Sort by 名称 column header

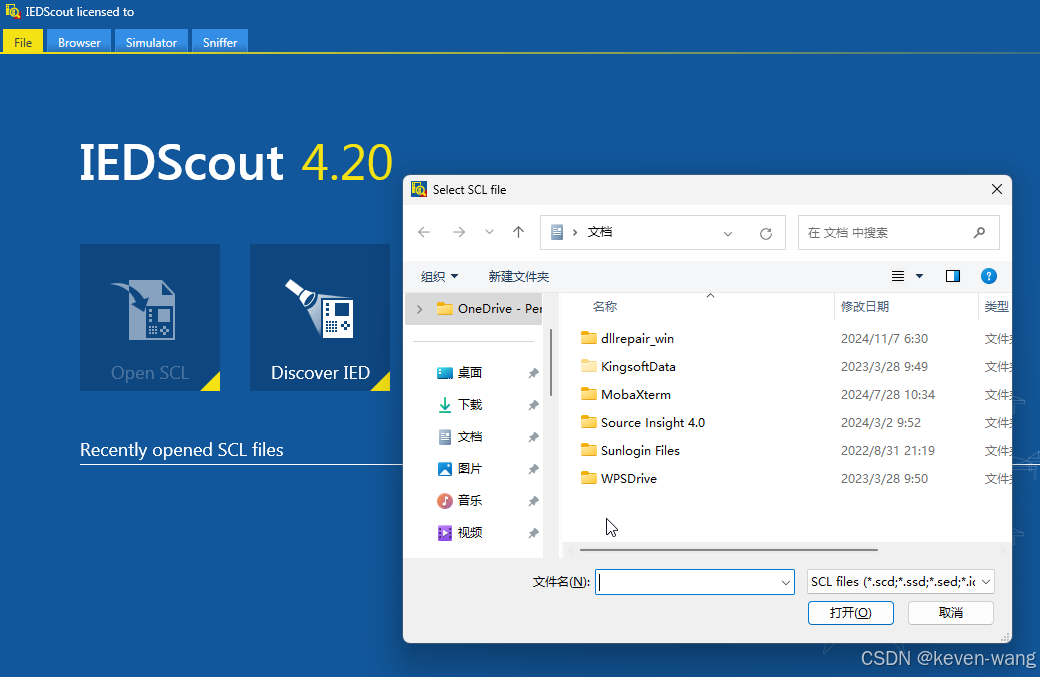click(605, 306)
